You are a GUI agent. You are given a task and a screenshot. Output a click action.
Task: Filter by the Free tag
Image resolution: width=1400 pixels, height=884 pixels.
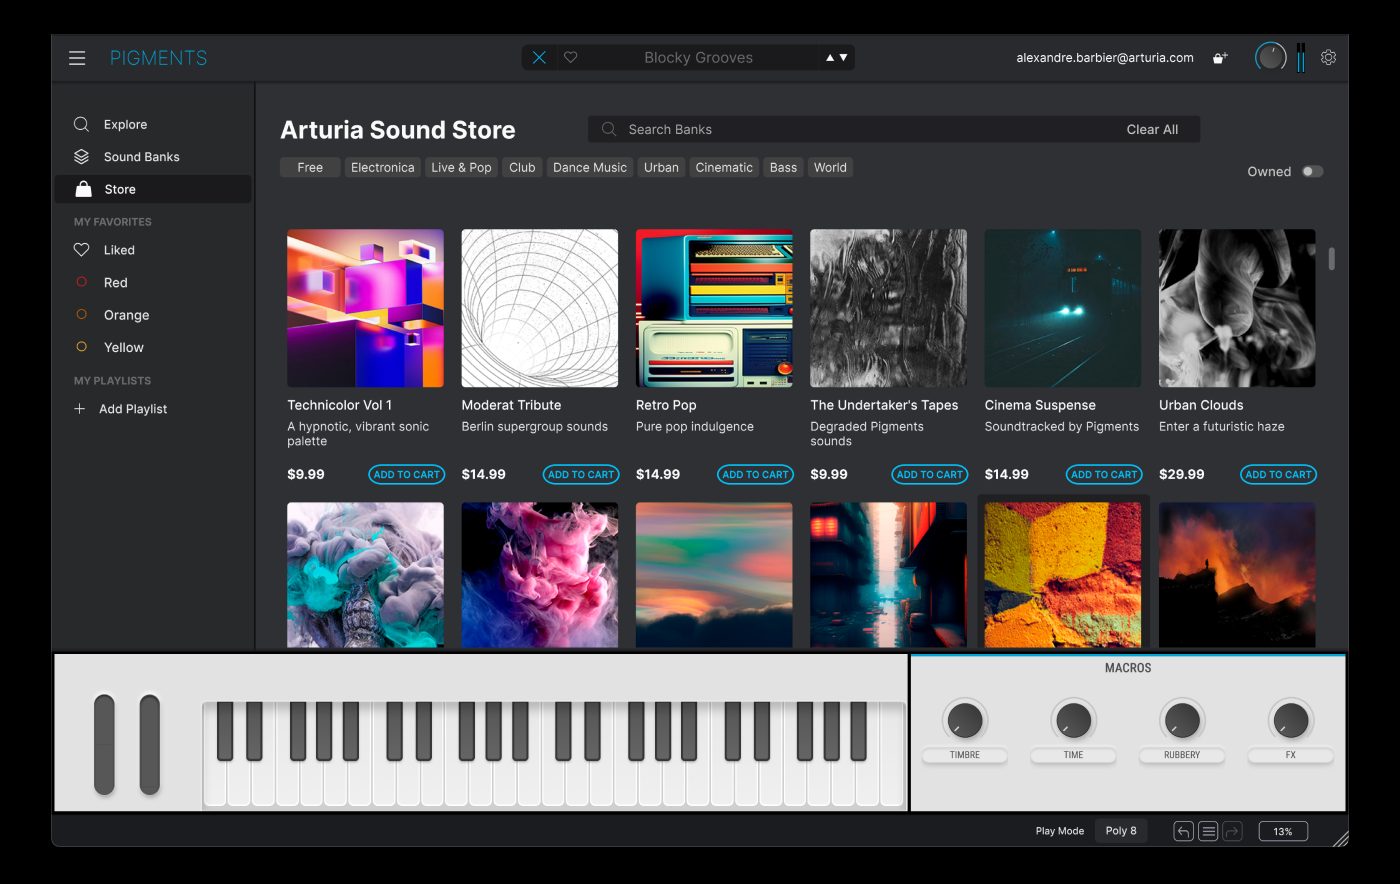310,168
